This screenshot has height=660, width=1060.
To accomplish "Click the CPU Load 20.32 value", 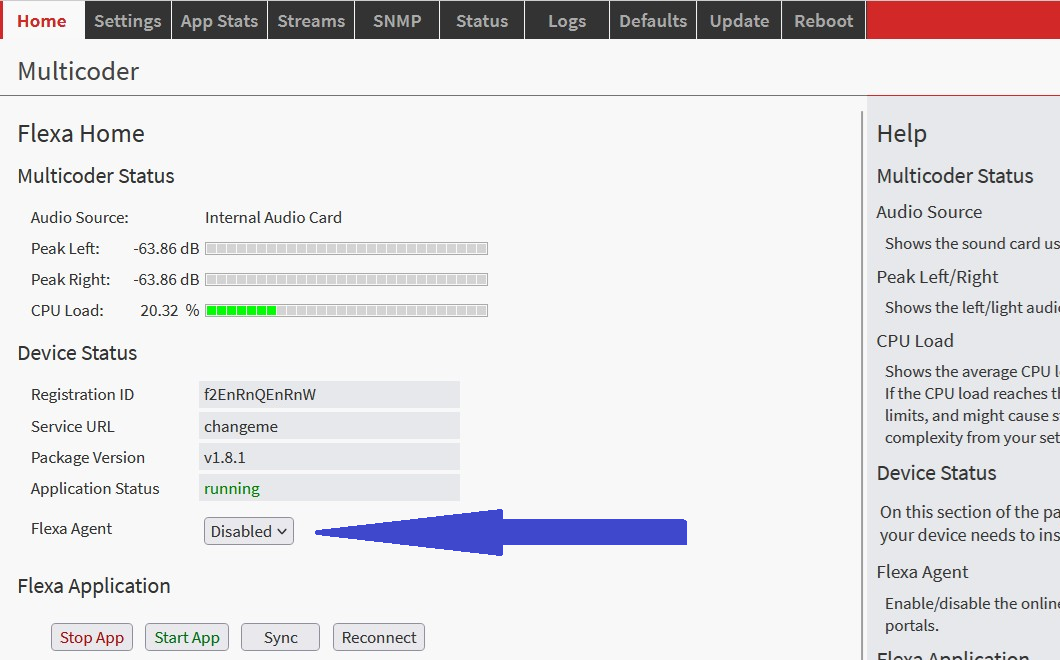I will [x=160, y=310].
